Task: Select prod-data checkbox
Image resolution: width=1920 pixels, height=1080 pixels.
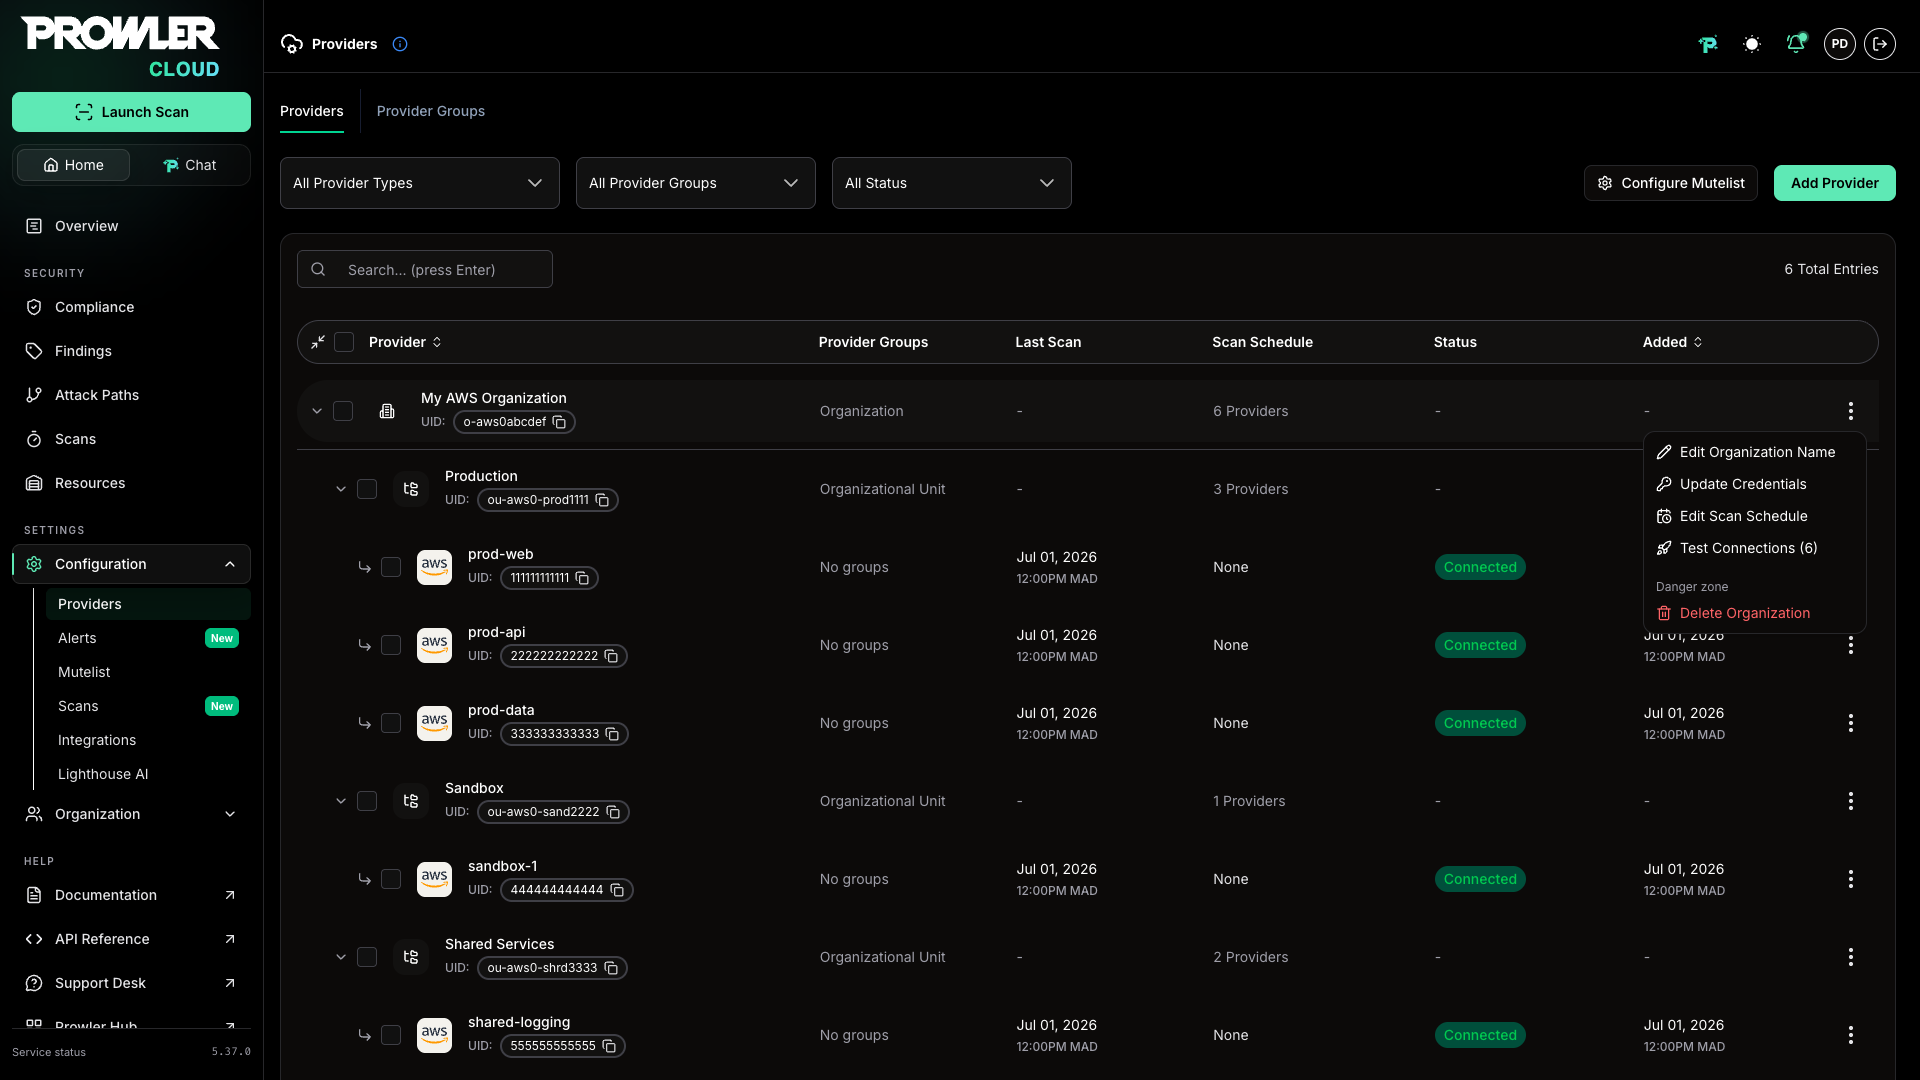Action: pyautogui.click(x=391, y=723)
